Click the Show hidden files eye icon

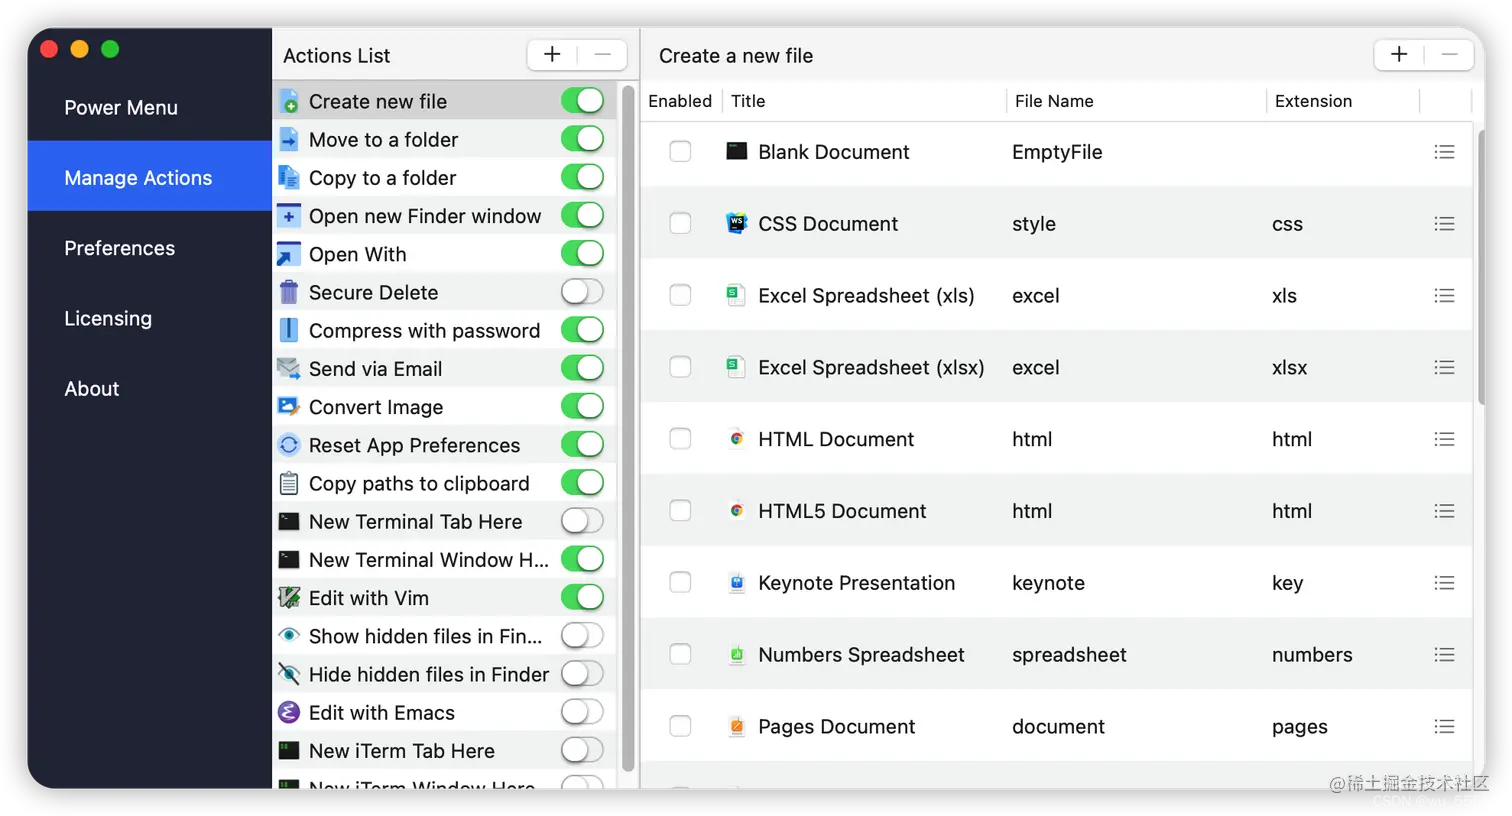[x=289, y=635]
